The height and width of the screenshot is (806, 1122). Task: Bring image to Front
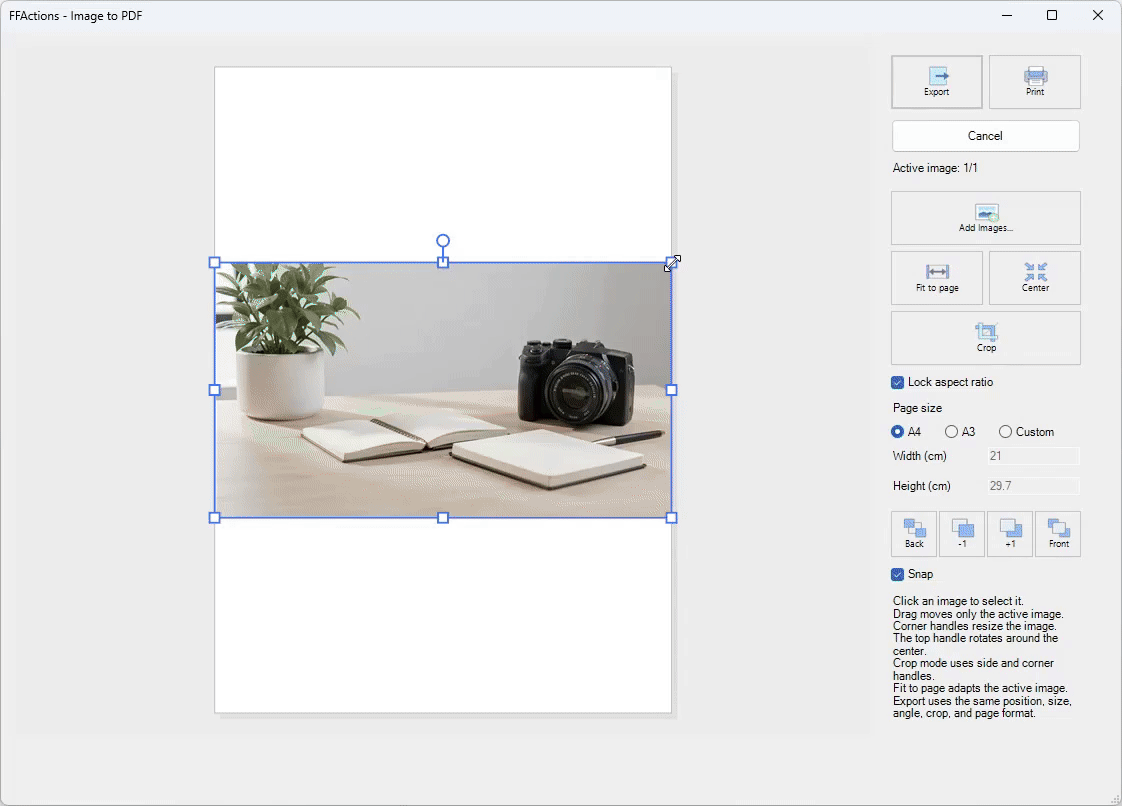click(x=1058, y=534)
